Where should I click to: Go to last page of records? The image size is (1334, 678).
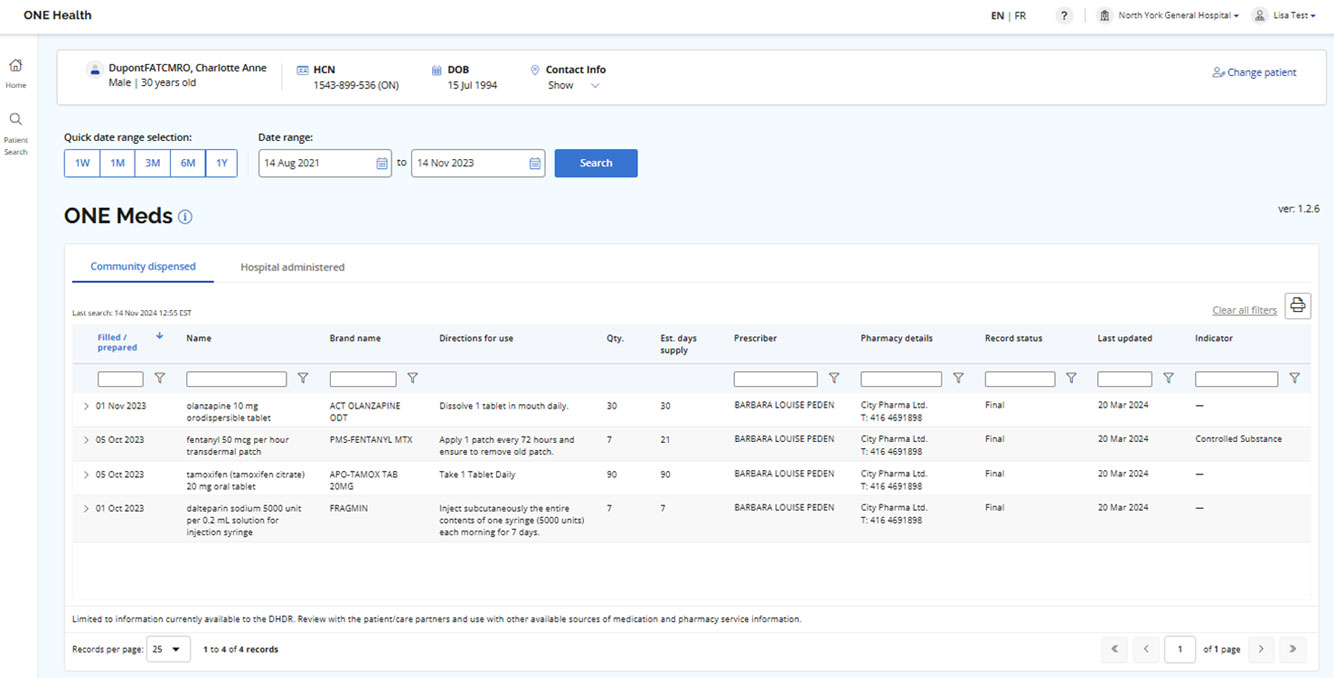(1293, 649)
